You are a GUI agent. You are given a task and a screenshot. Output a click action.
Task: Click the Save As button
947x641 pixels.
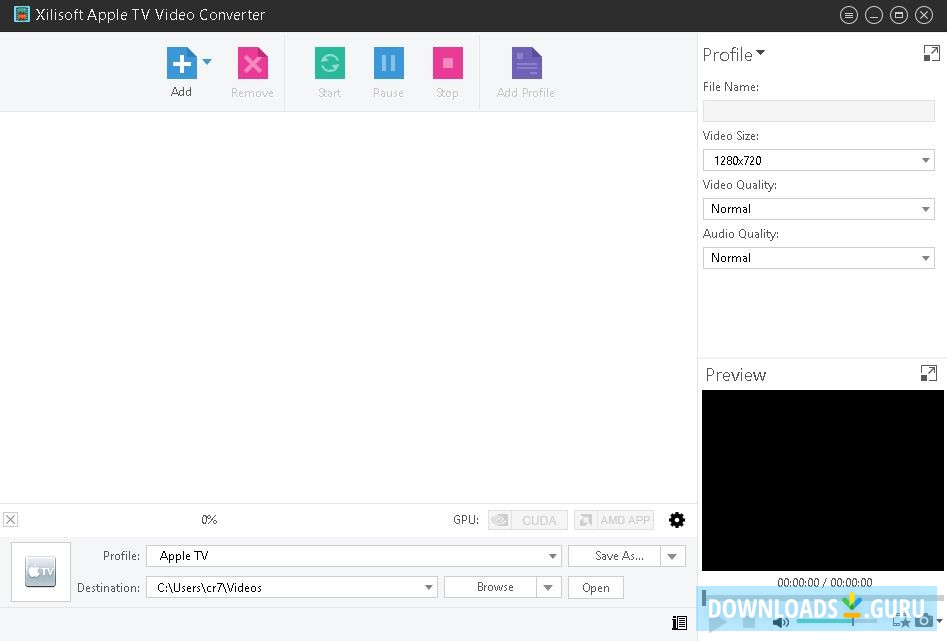pyautogui.click(x=617, y=555)
